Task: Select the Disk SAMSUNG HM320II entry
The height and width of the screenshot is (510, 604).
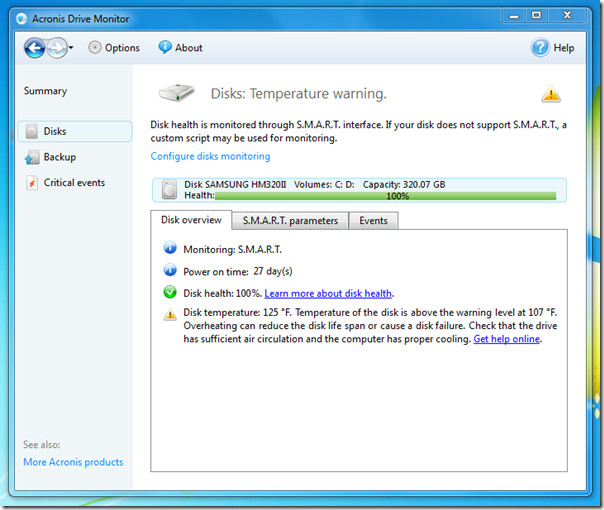Action: click(359, 190)
